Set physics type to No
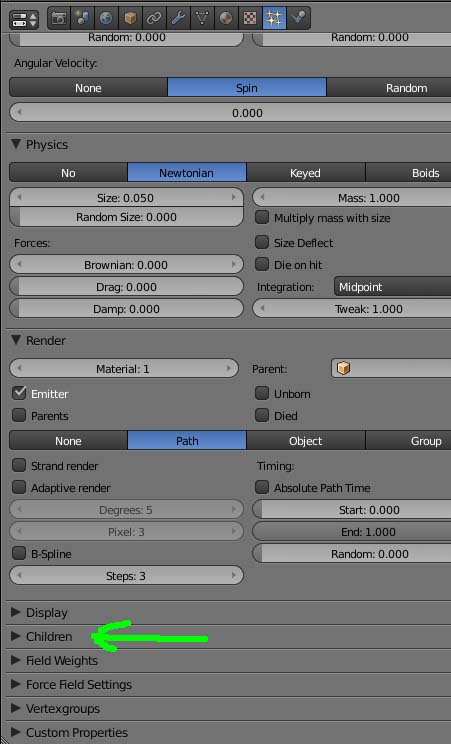The width and height of the screenshot is (451, 744). (68, 173)
